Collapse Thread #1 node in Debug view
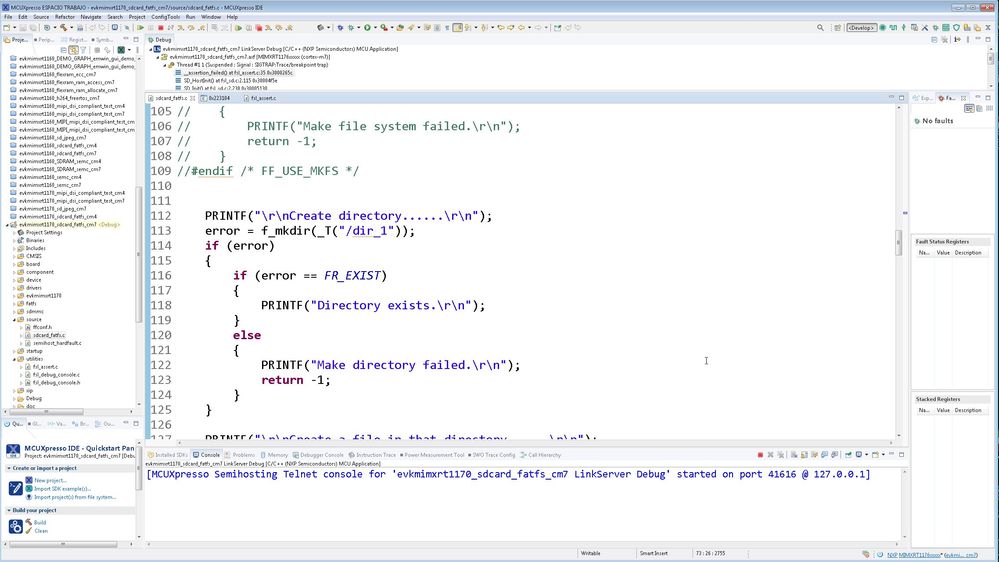This screenshot has width=999, height=562. (164, 65)
